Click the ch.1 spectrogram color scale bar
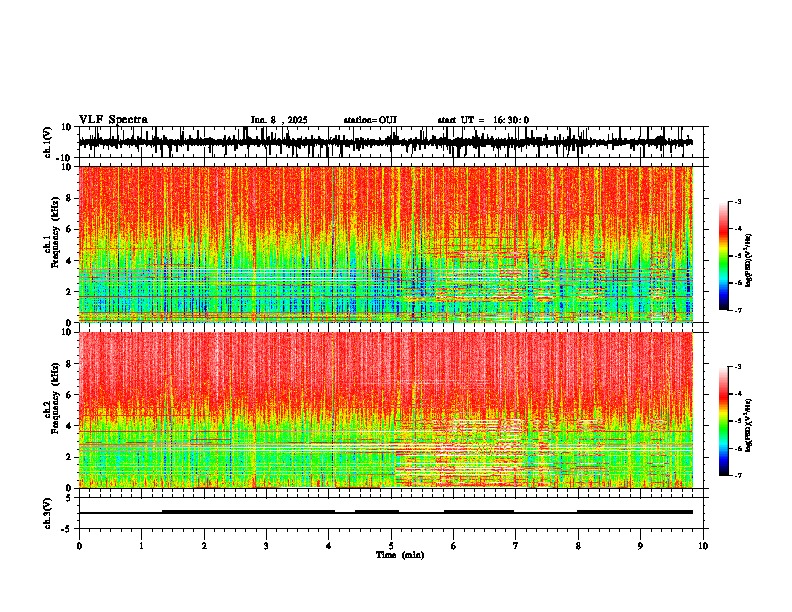 (x=723, y=255)
